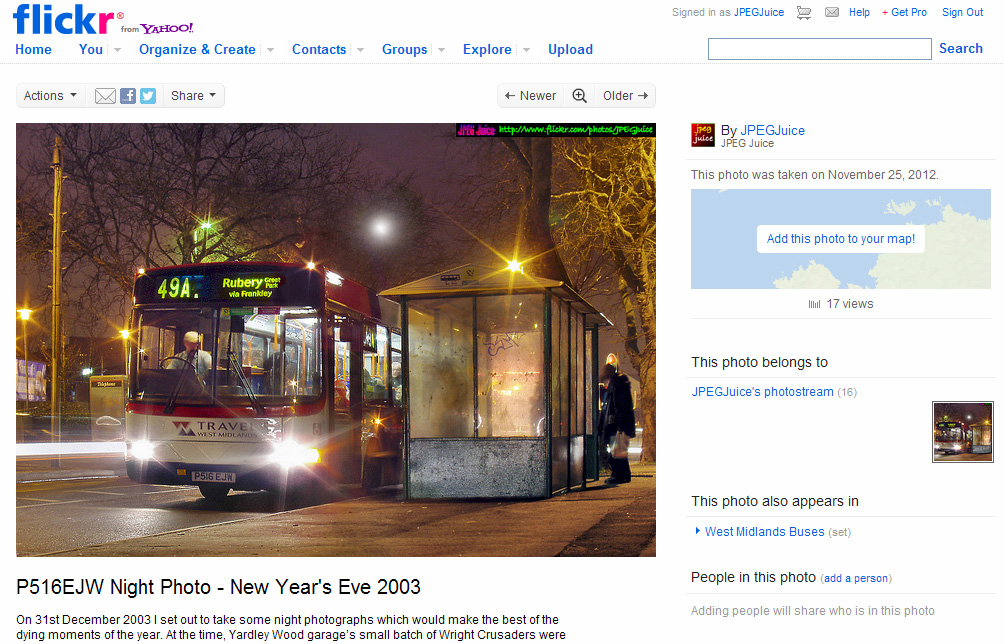Send photo by email envelope icon
1004x644 pixels.
point(104,95)
